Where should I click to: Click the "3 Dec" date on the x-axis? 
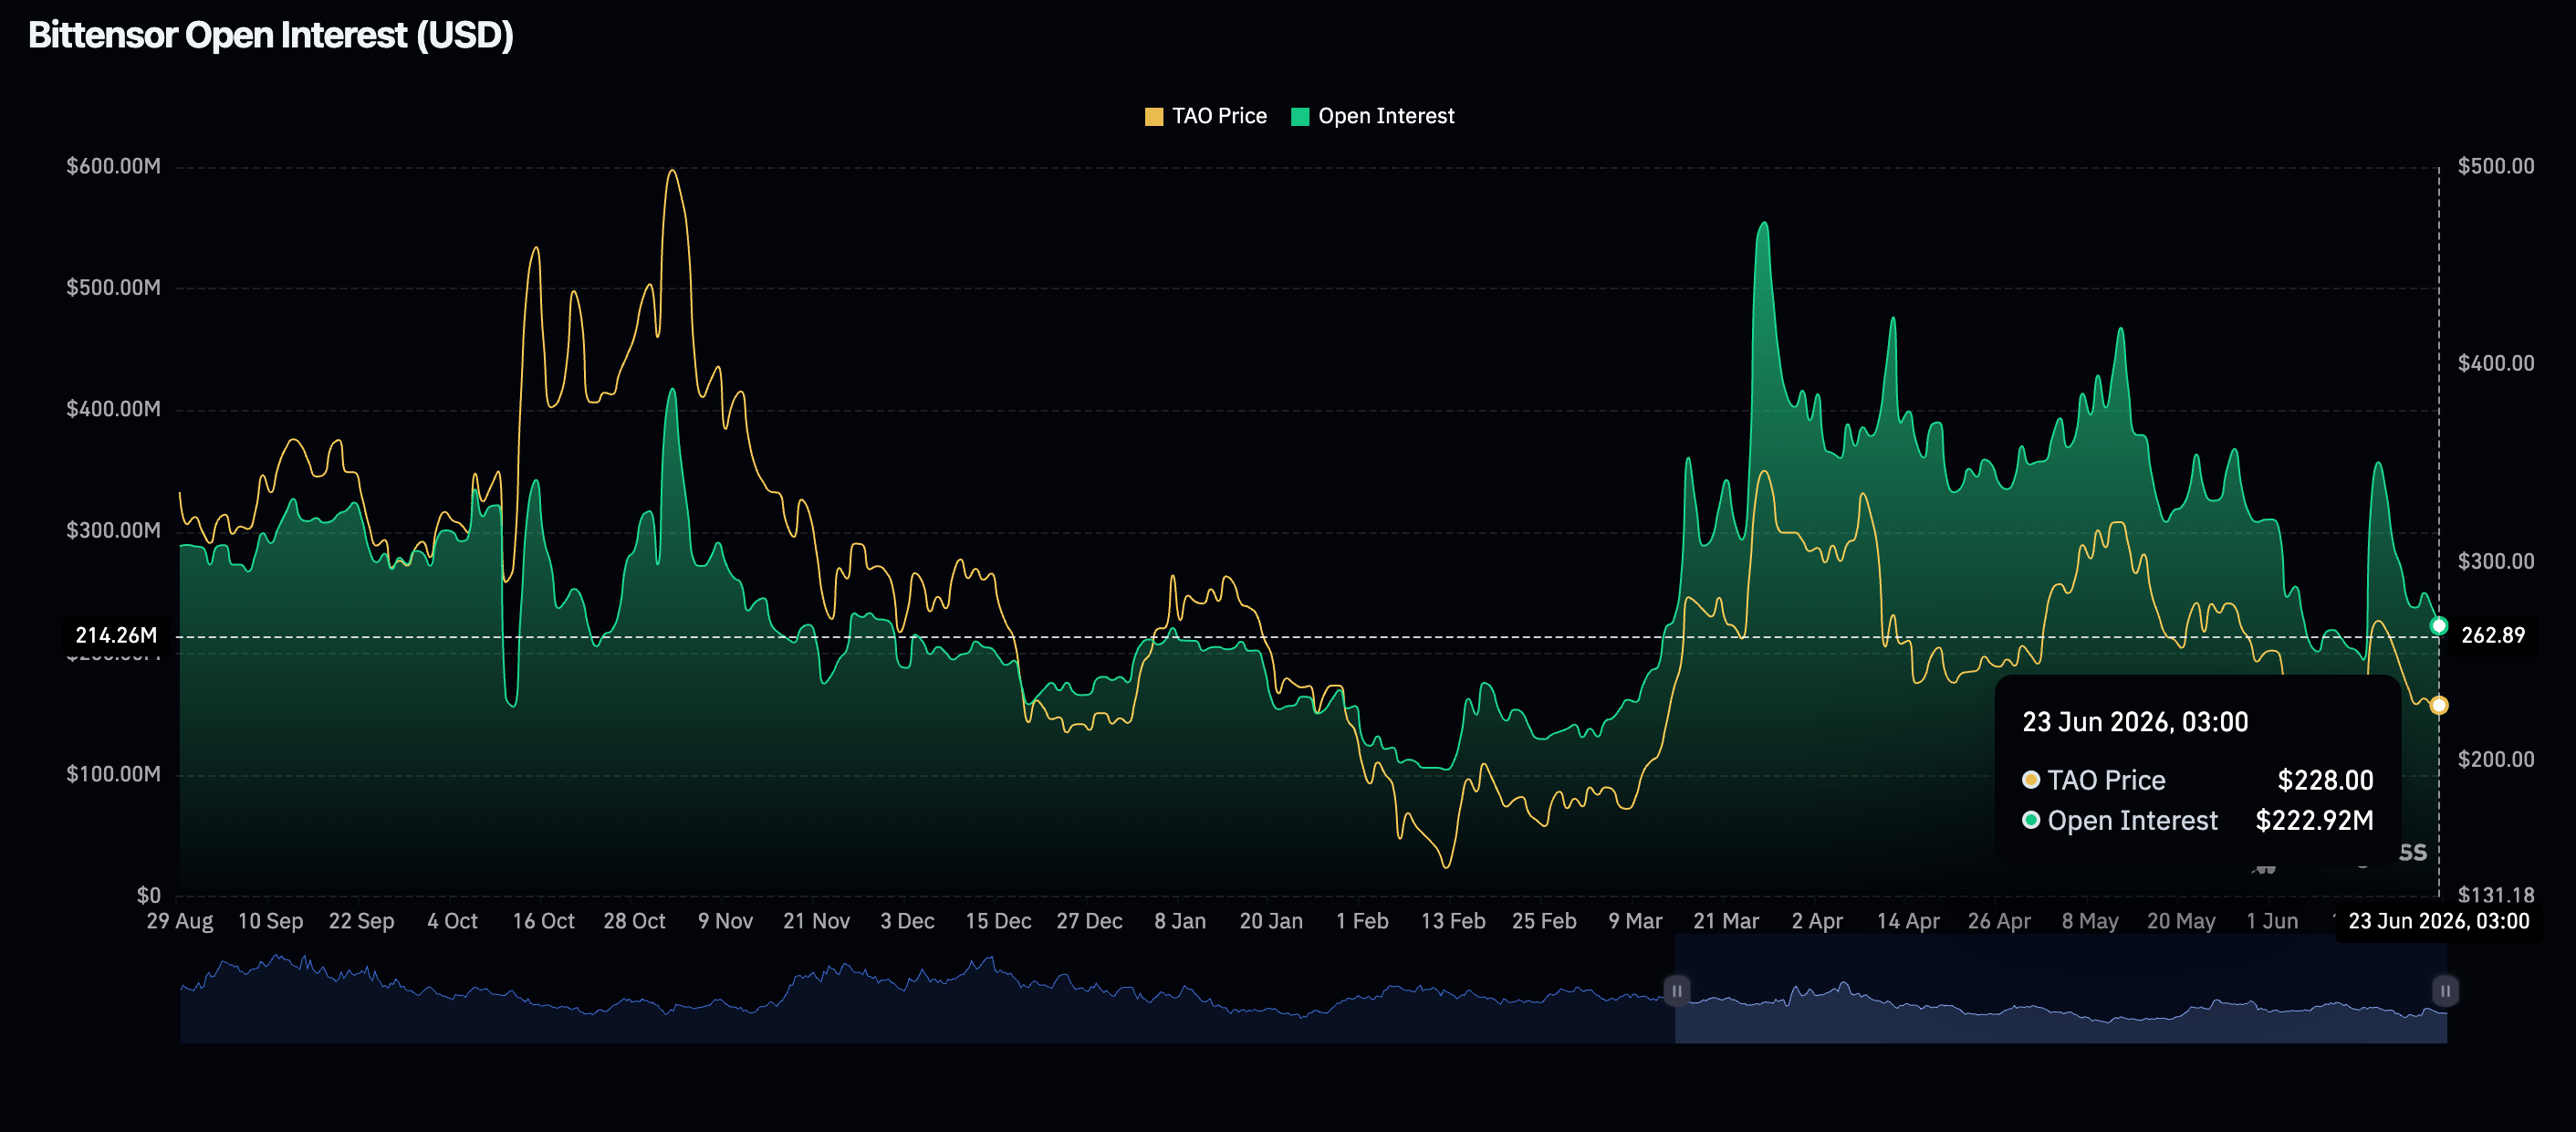pyautogui.click(x=907, y=921)
